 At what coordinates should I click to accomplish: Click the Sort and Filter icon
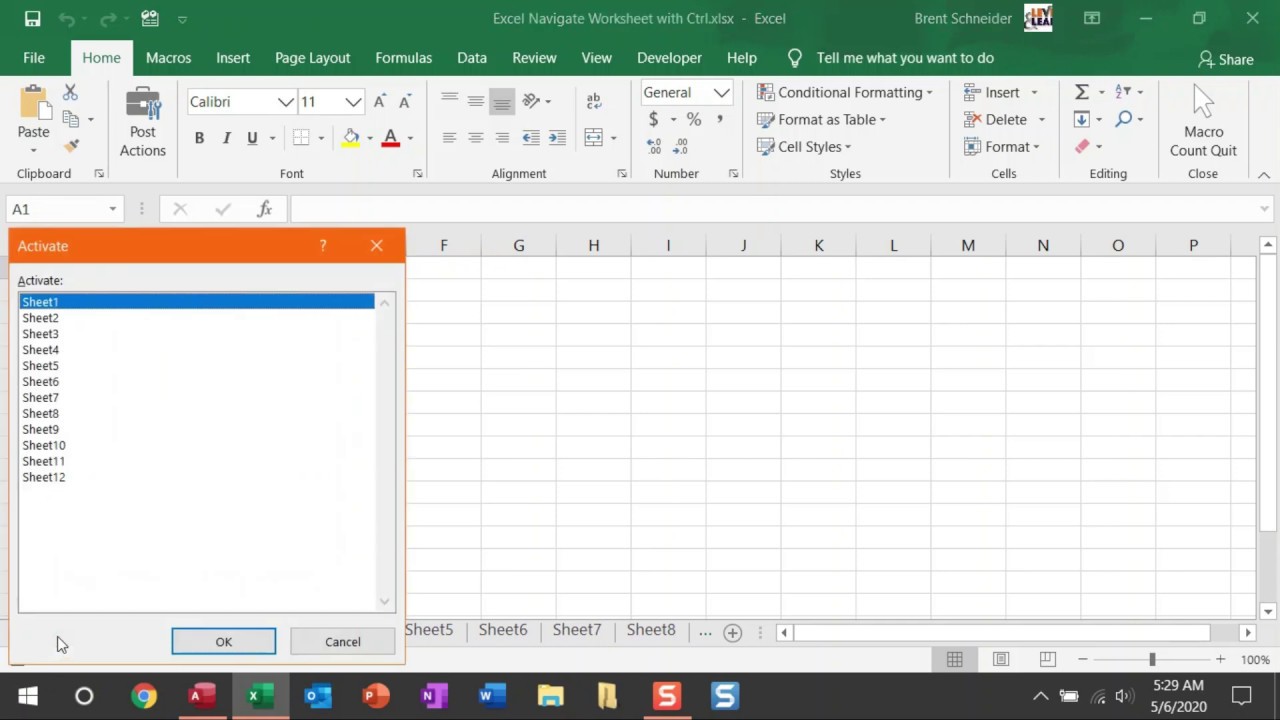coord(1123,92)
